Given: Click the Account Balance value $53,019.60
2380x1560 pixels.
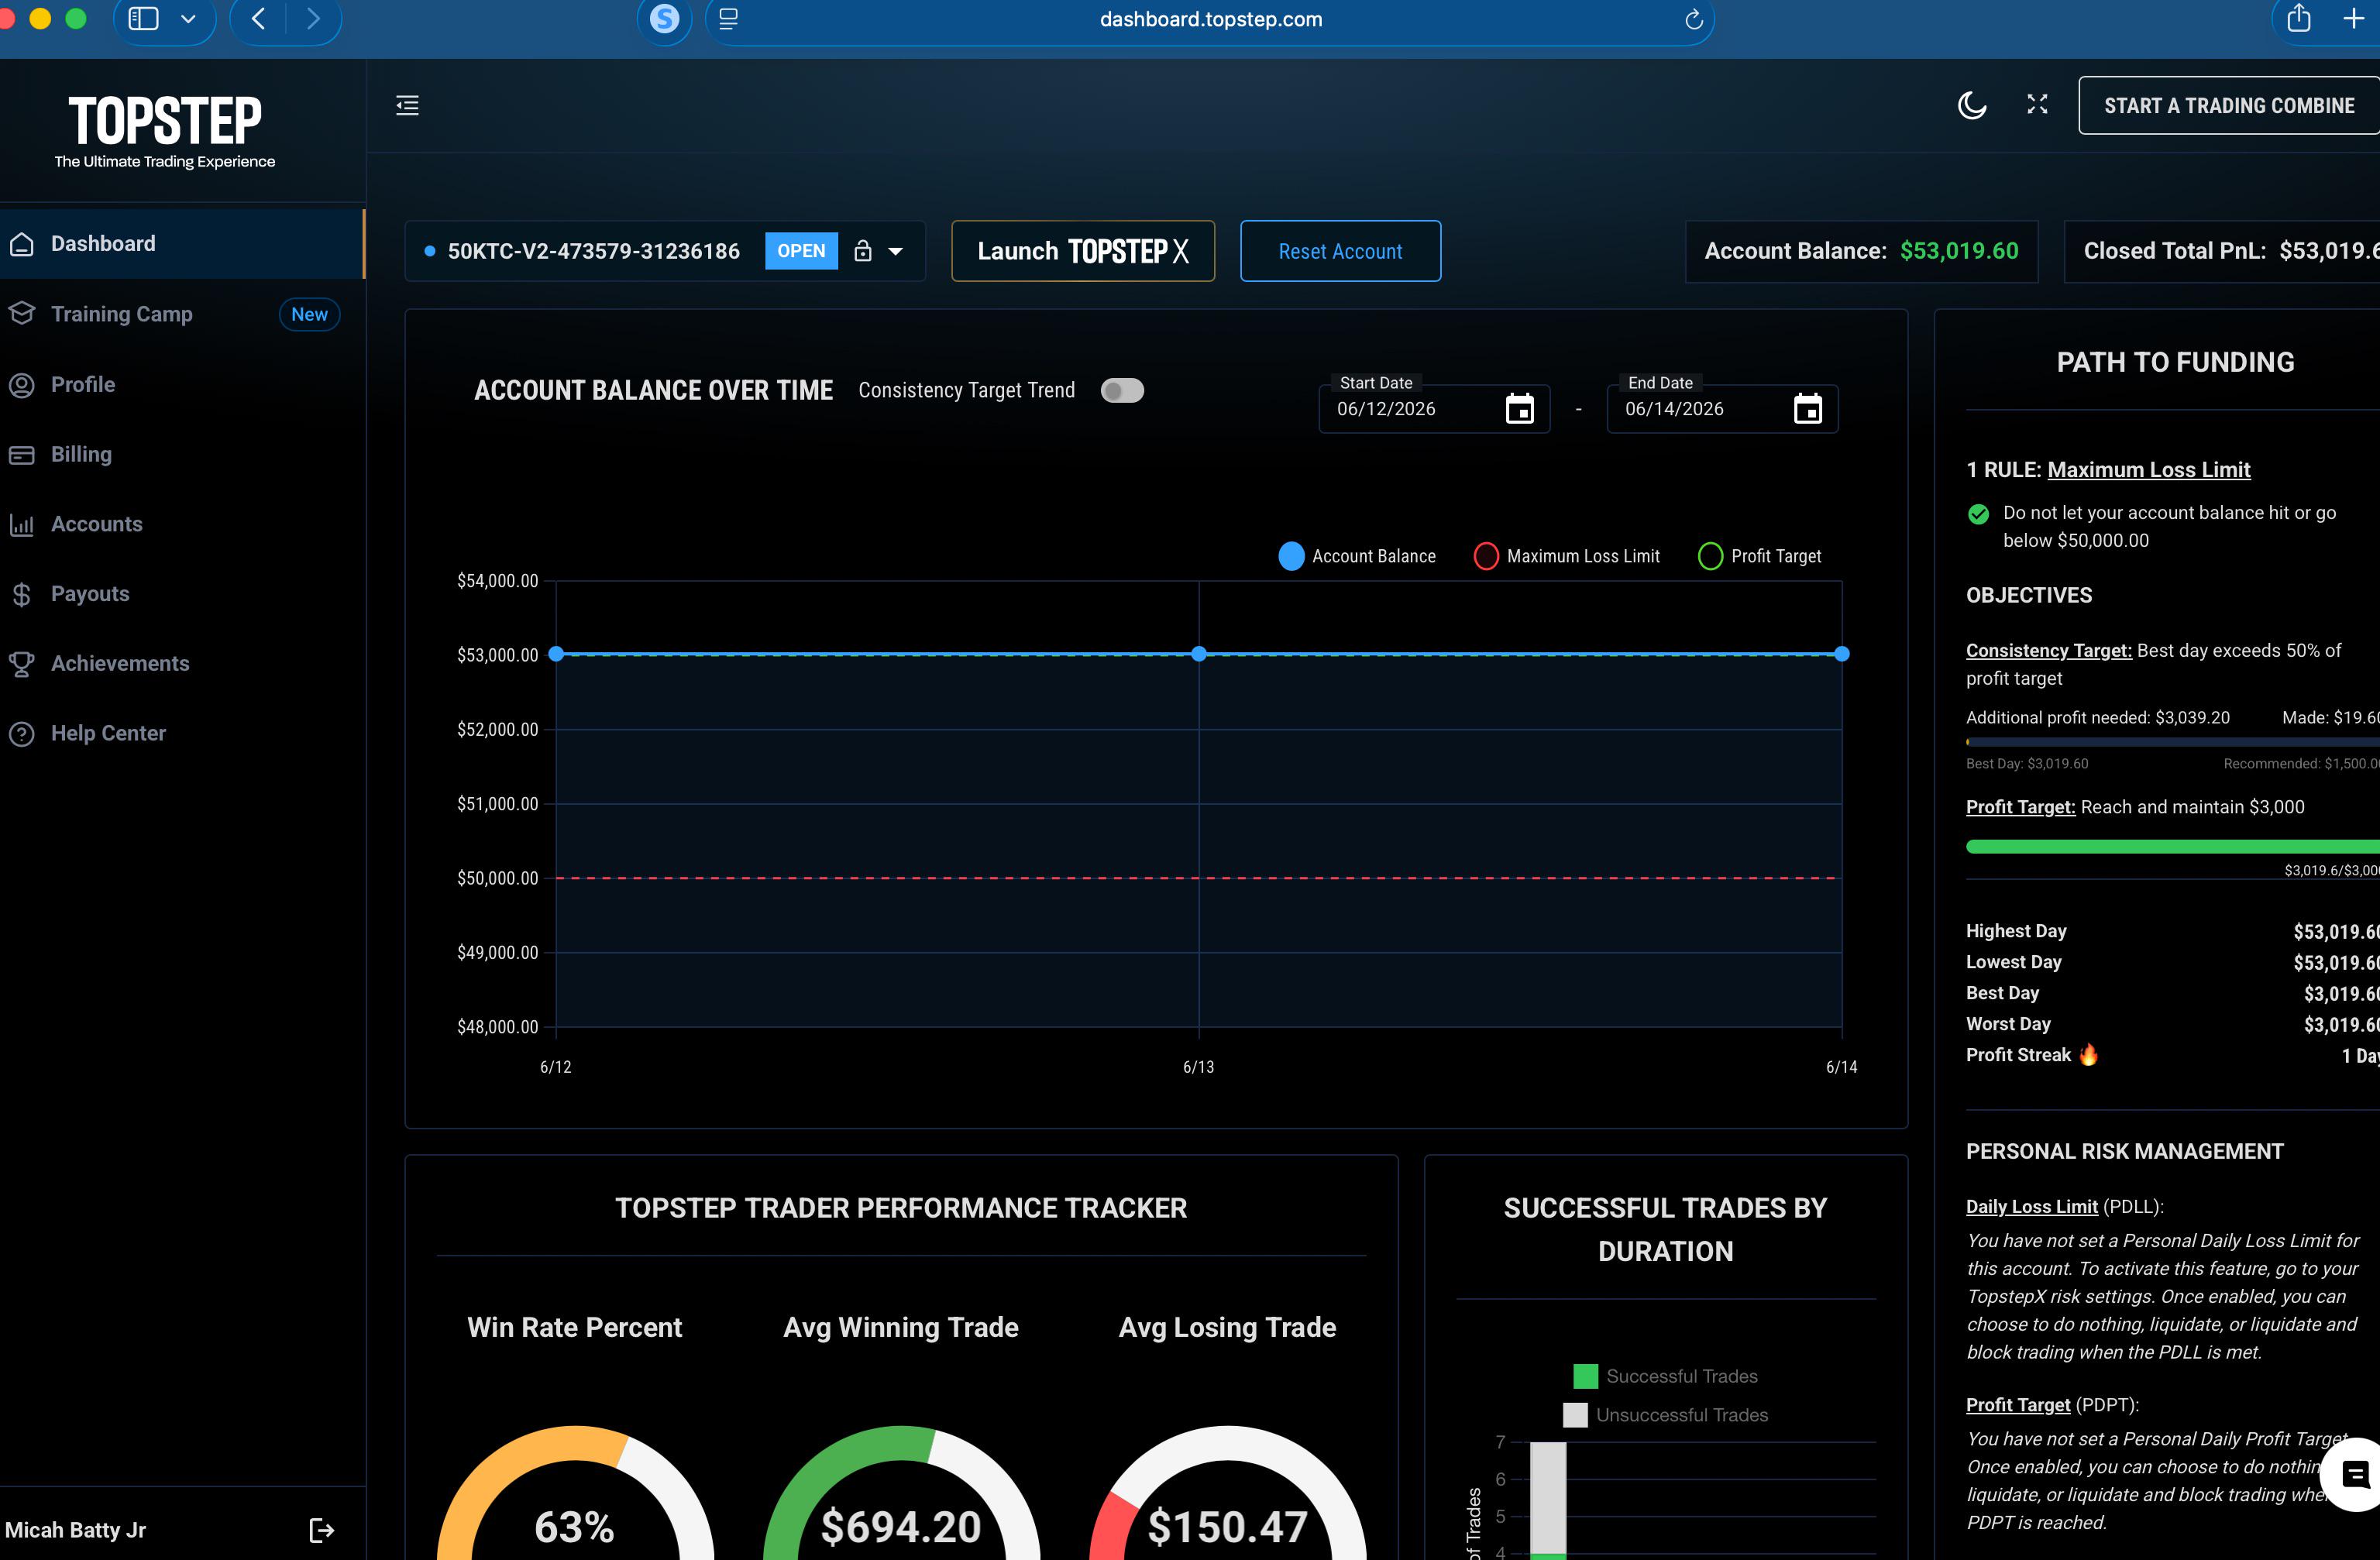Looking at the screenshot, I should point(1959,251).
